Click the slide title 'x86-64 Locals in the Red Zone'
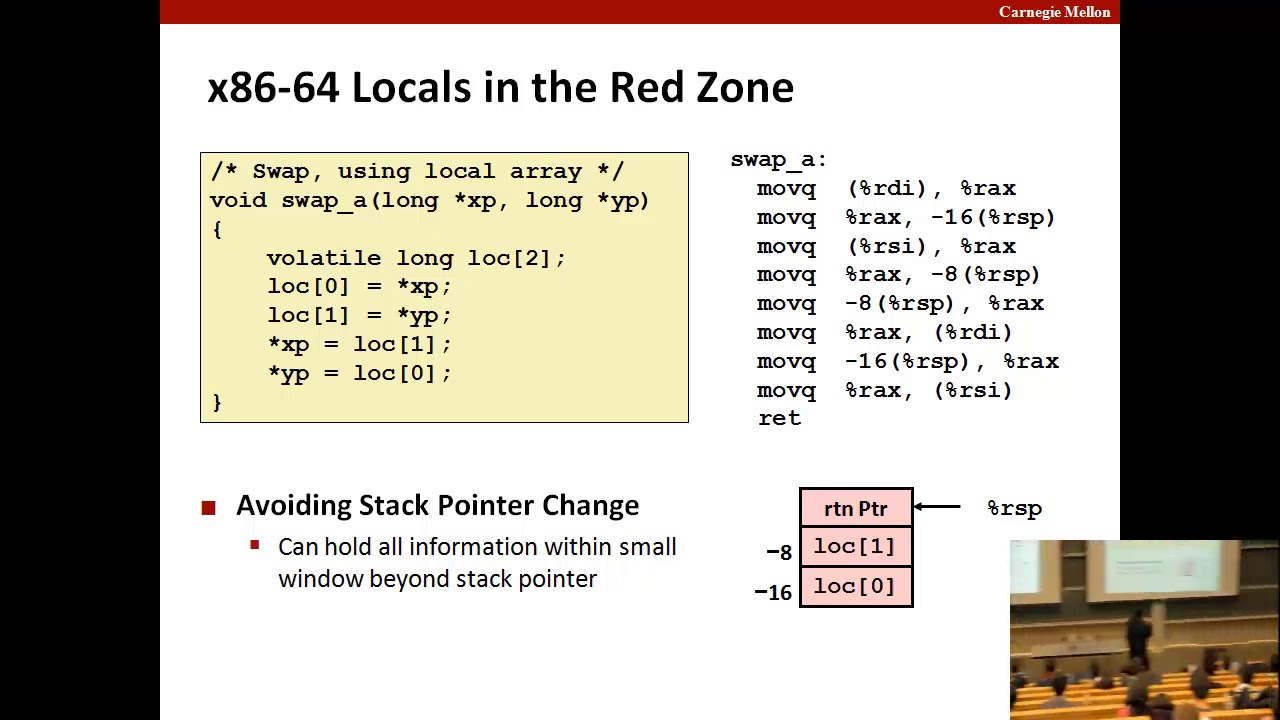 500,88
